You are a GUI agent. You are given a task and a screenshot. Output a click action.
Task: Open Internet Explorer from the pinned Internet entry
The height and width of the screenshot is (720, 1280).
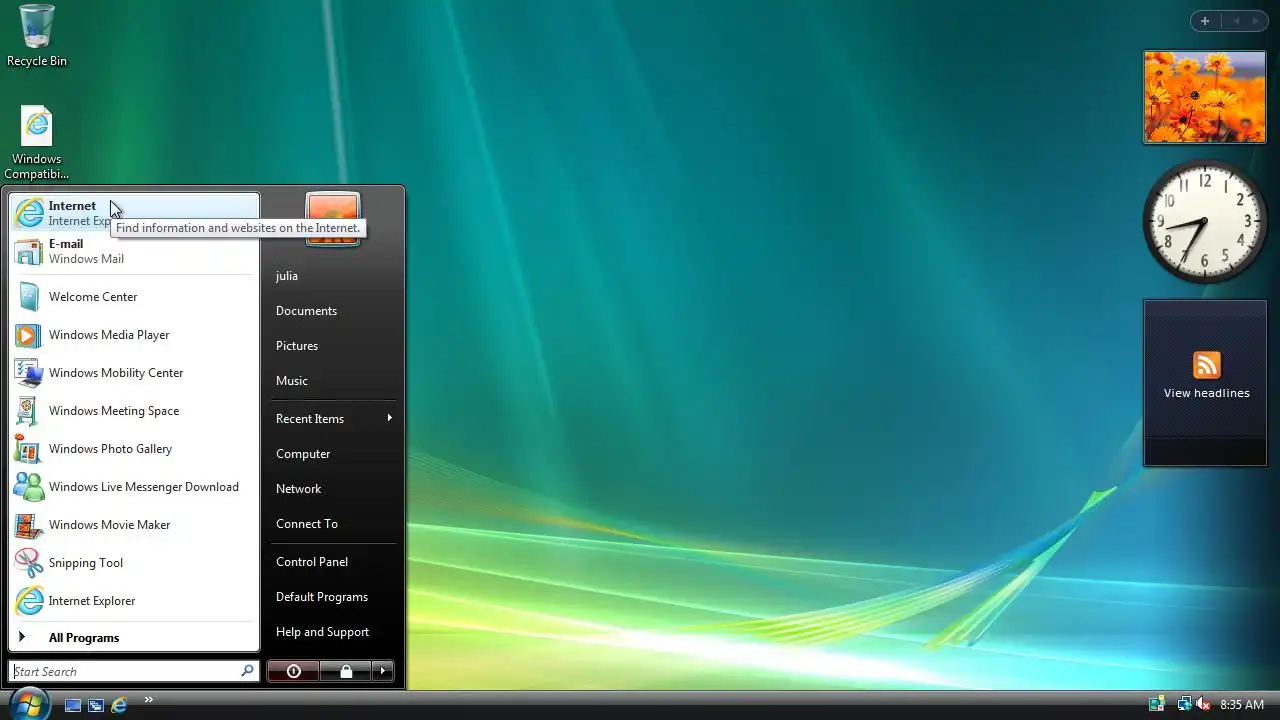pyautogui.click(x=134, y=213)
